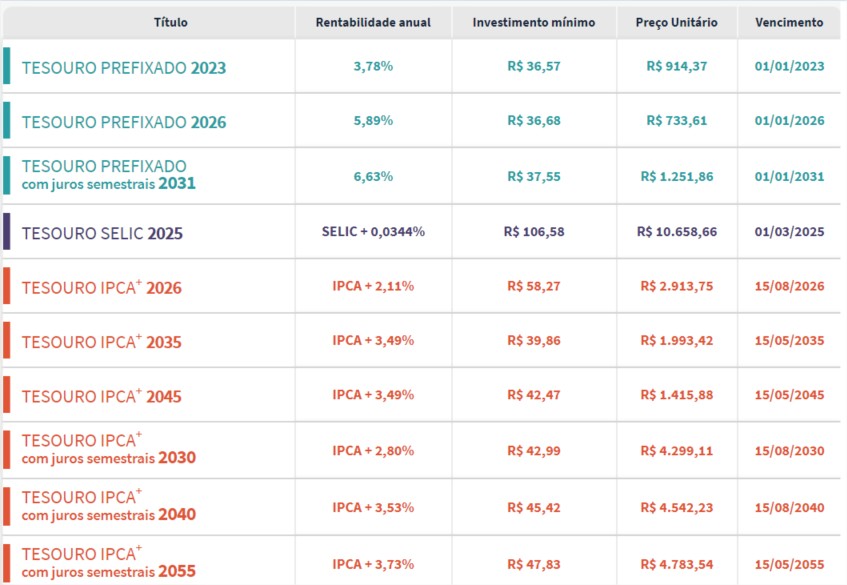Click maturity date 01/03/2025
Viewport: 847px width, 585px height.
(x=789, y=231)
